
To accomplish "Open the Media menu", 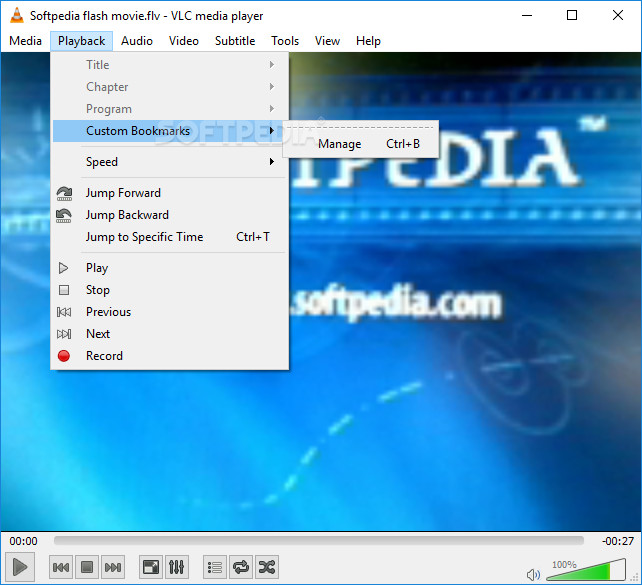I will pyautogui.click(x=25, y=41).
